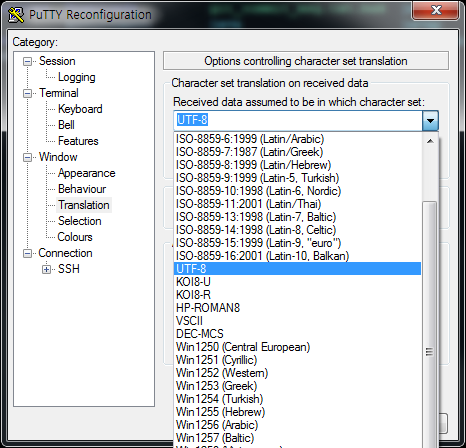This screenshot has width=466, height=448.
Task: Select Win1256 (Arabic)
Action: click(297, 425)
